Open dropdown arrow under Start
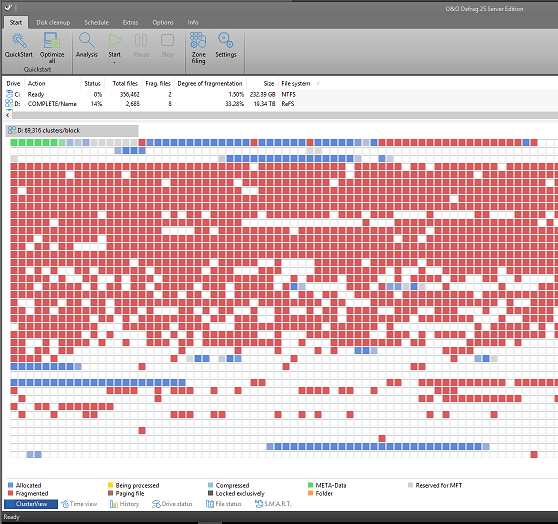 115,63
